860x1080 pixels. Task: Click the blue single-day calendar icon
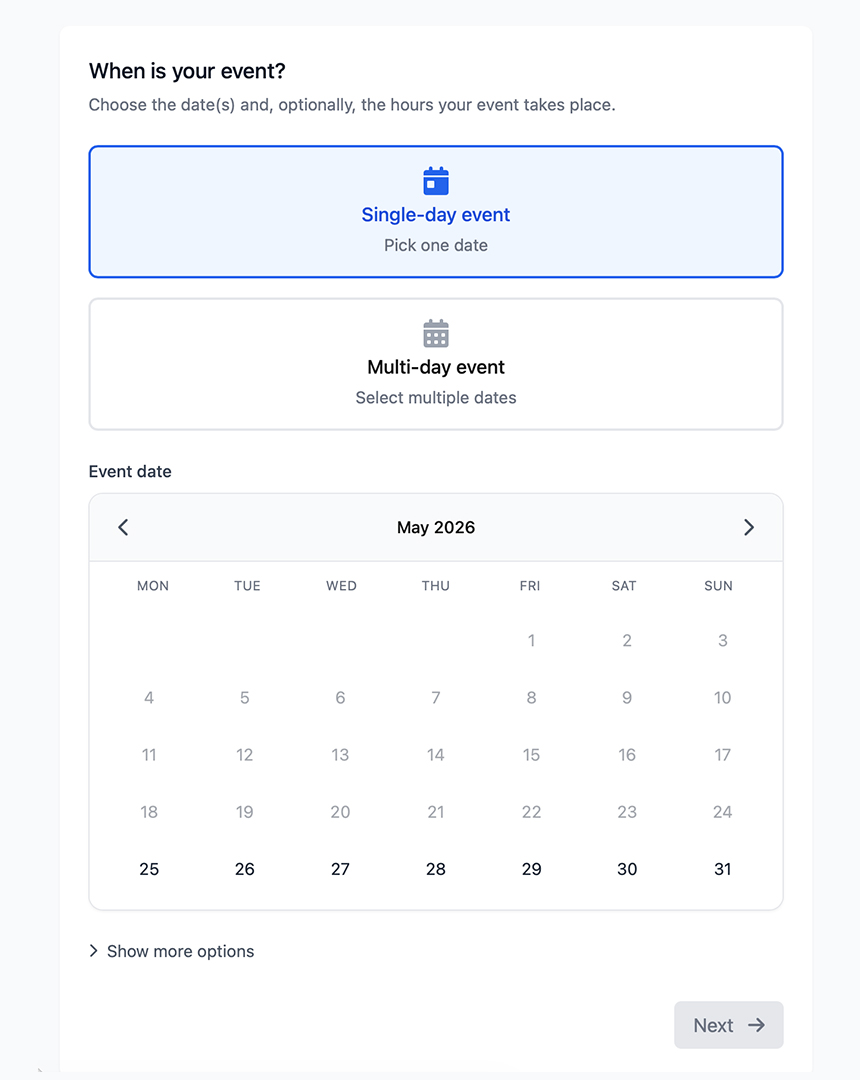click(x=436, y=181)
